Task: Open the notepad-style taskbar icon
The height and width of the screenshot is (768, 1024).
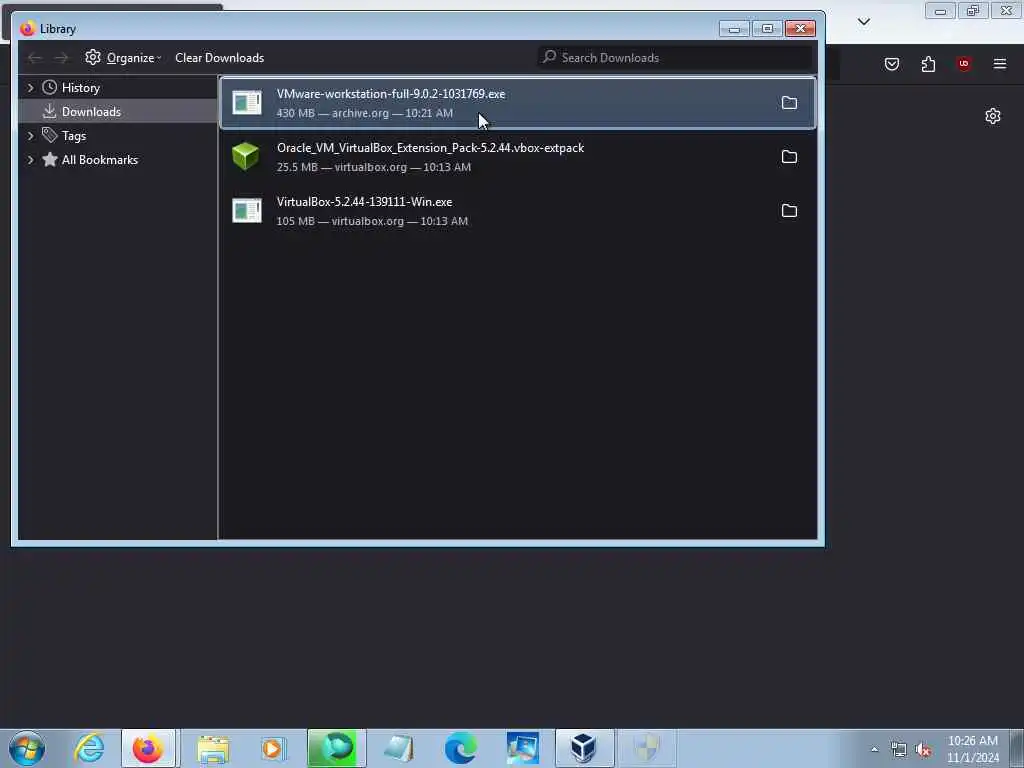Action: coord(398,748)
